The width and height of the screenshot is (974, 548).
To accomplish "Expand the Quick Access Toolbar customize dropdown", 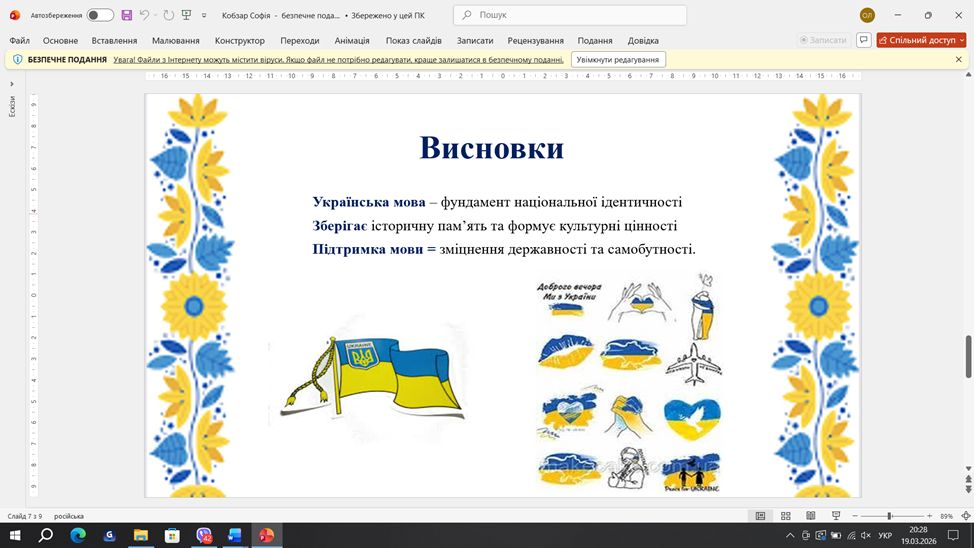I will [x=204, y=16].
